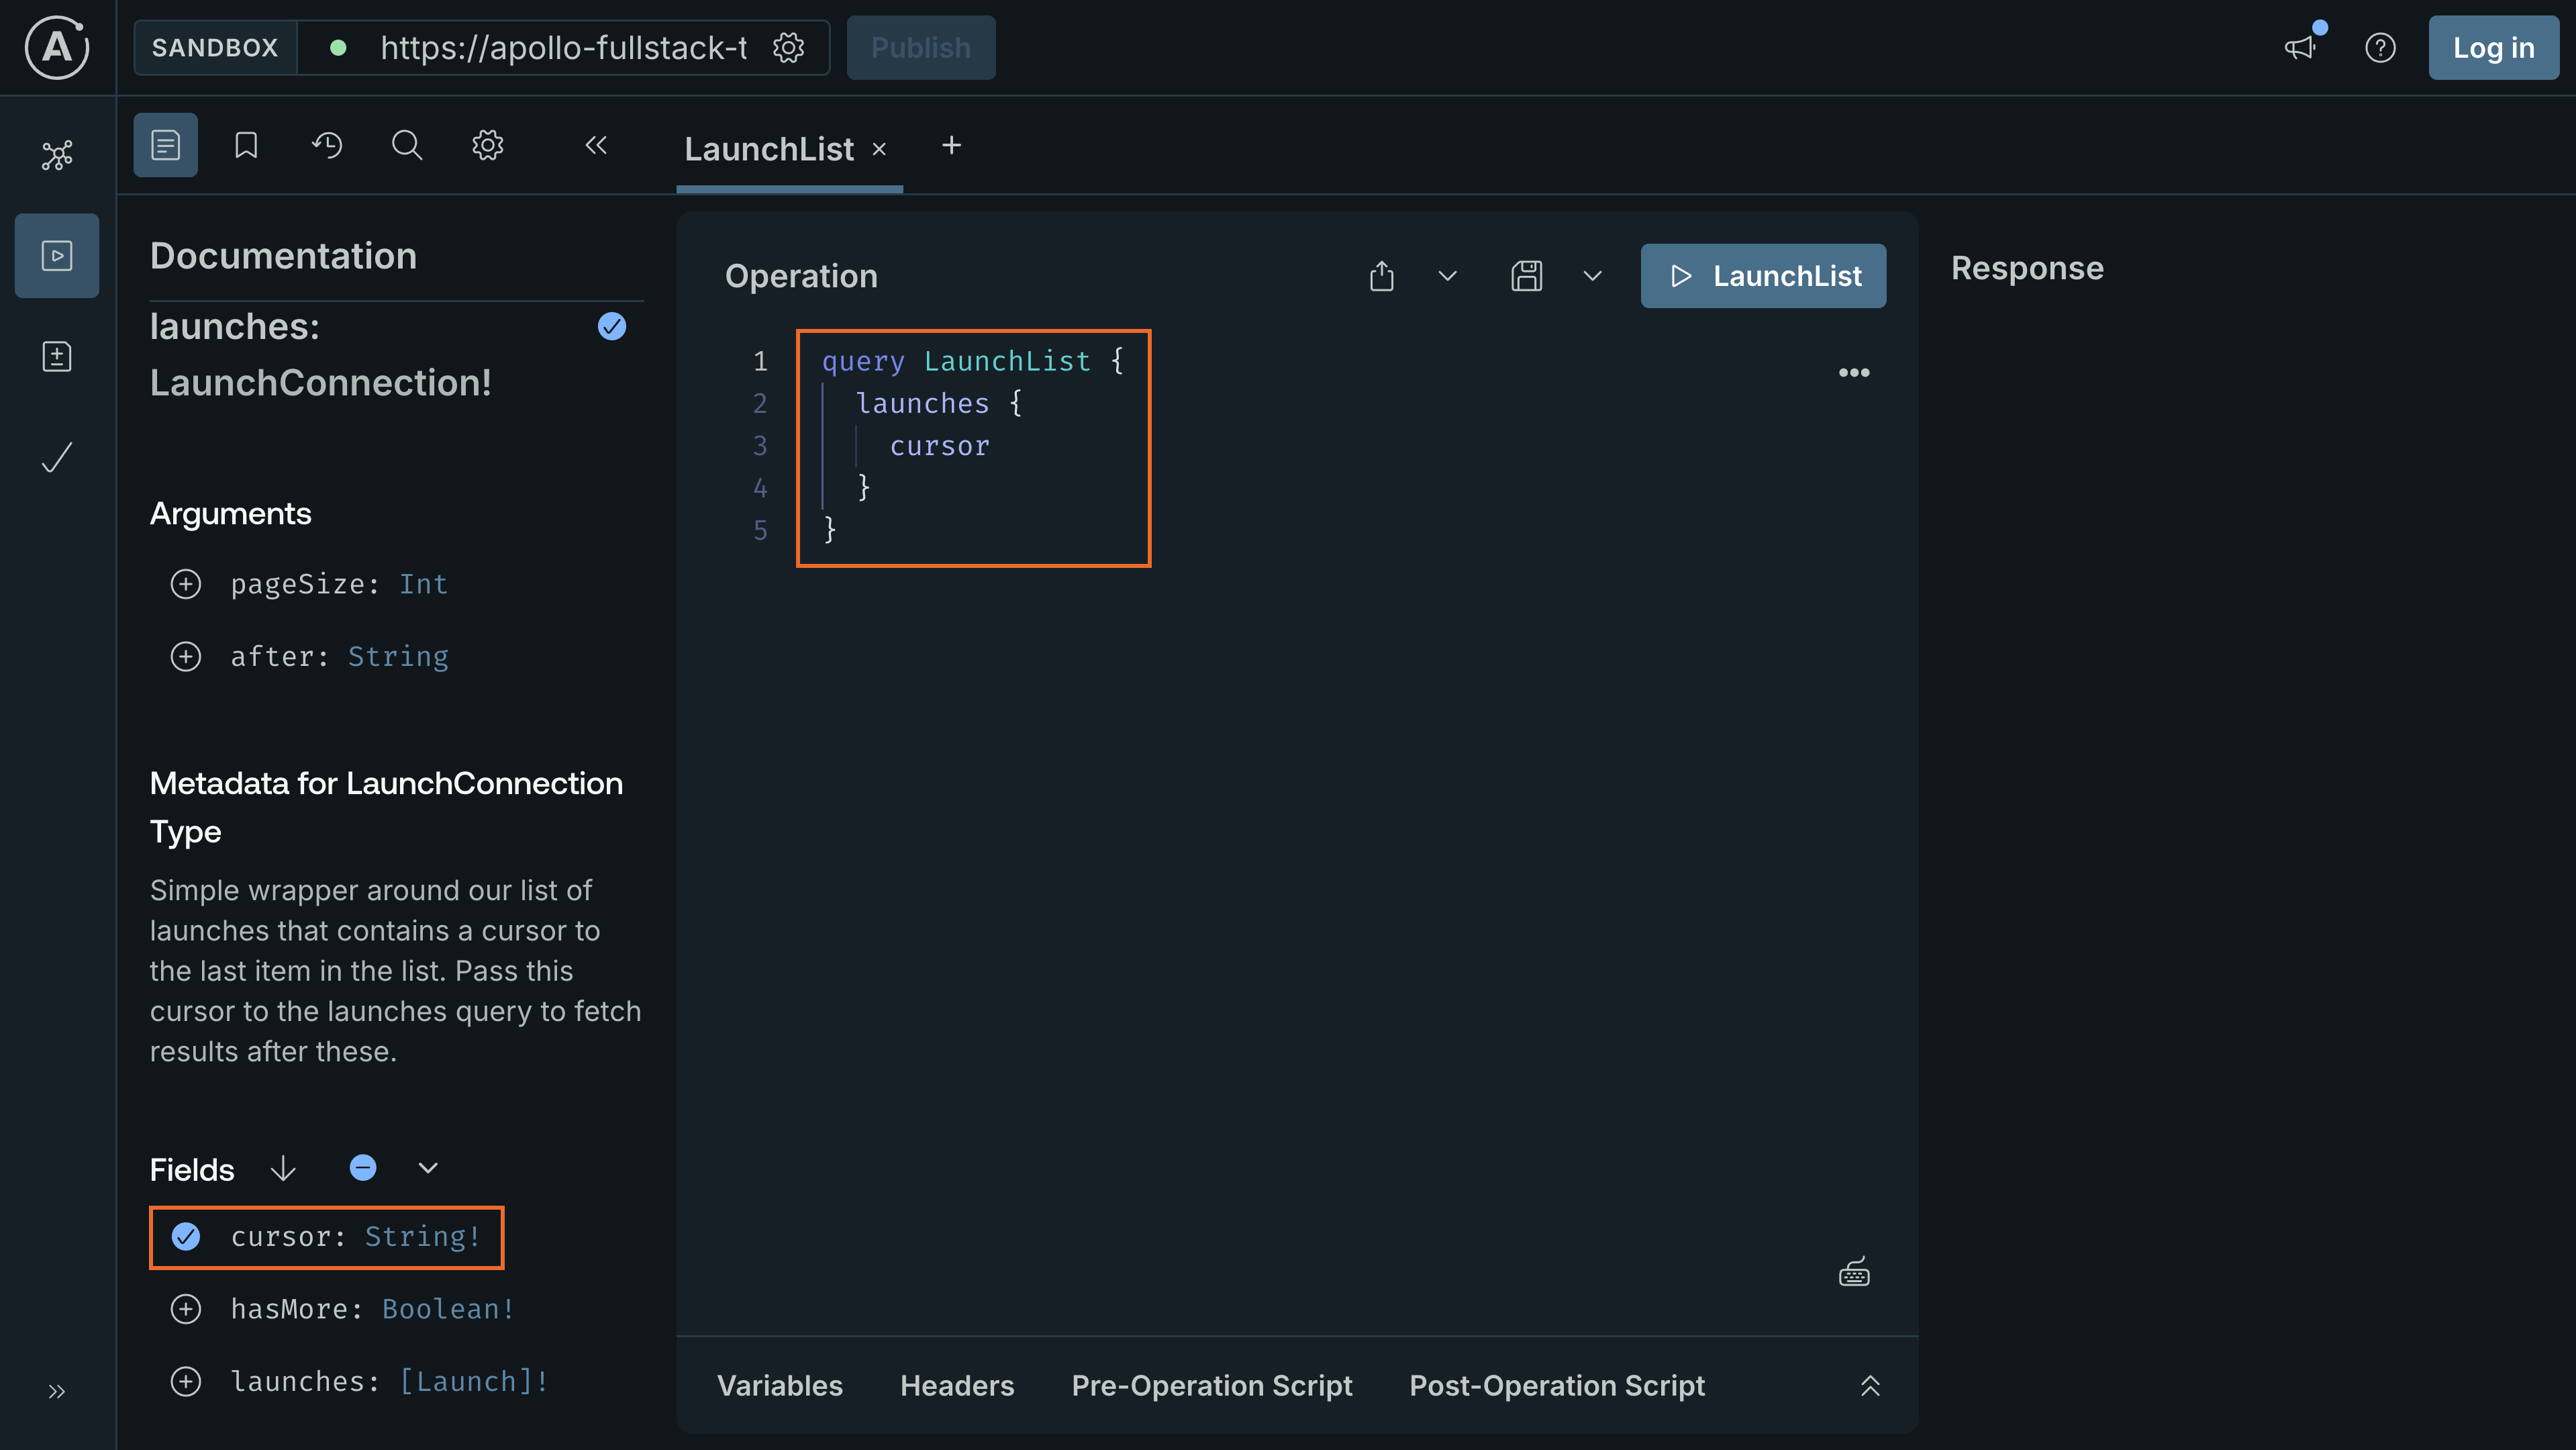This screenshot has width=2576, height=1450.
Task: Open the Fields section dropdown
Action: coord(428,1167)
